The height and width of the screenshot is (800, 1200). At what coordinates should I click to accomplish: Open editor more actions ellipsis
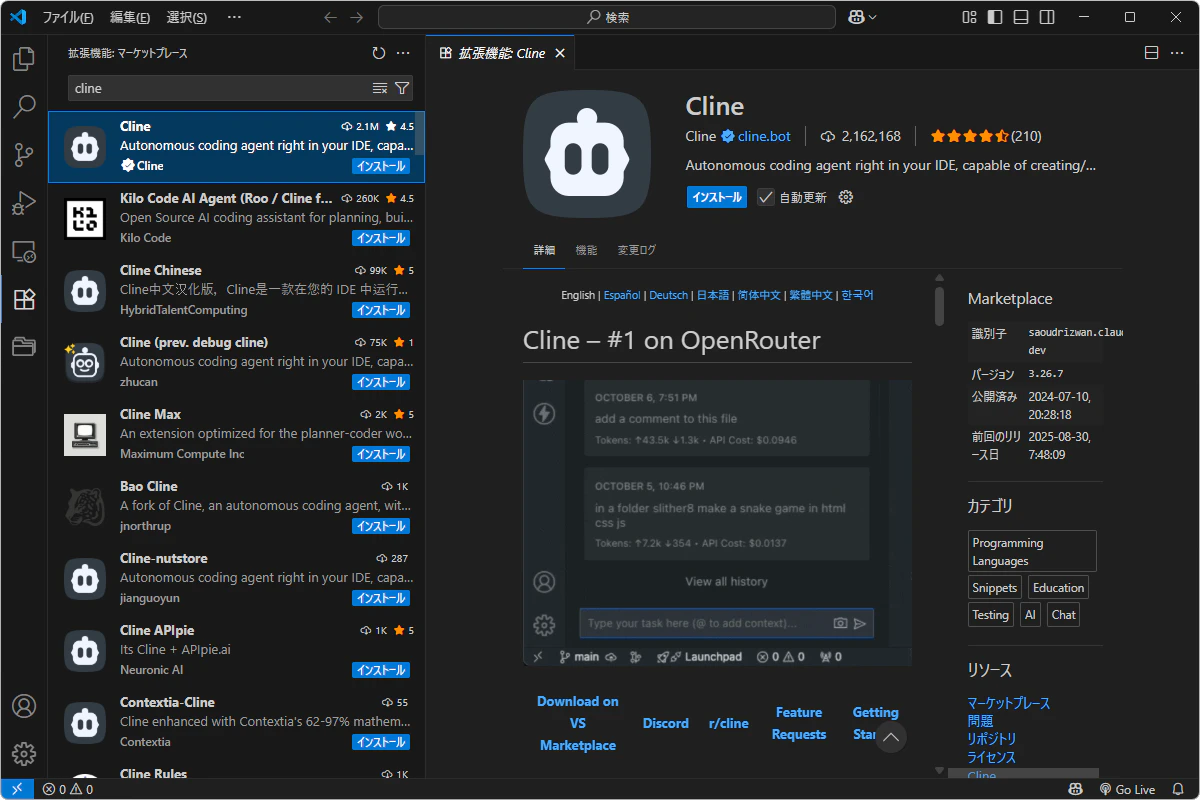(1177, 53)
